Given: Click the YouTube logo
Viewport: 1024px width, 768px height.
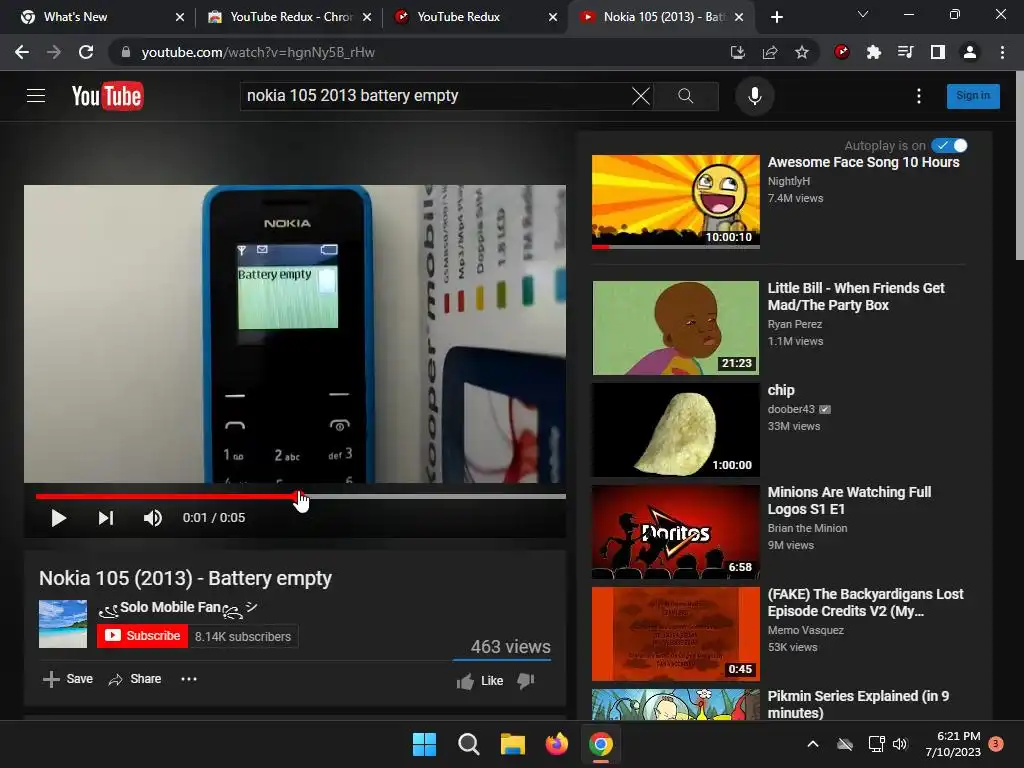Looking at the screenshot, I should point(107,96).
